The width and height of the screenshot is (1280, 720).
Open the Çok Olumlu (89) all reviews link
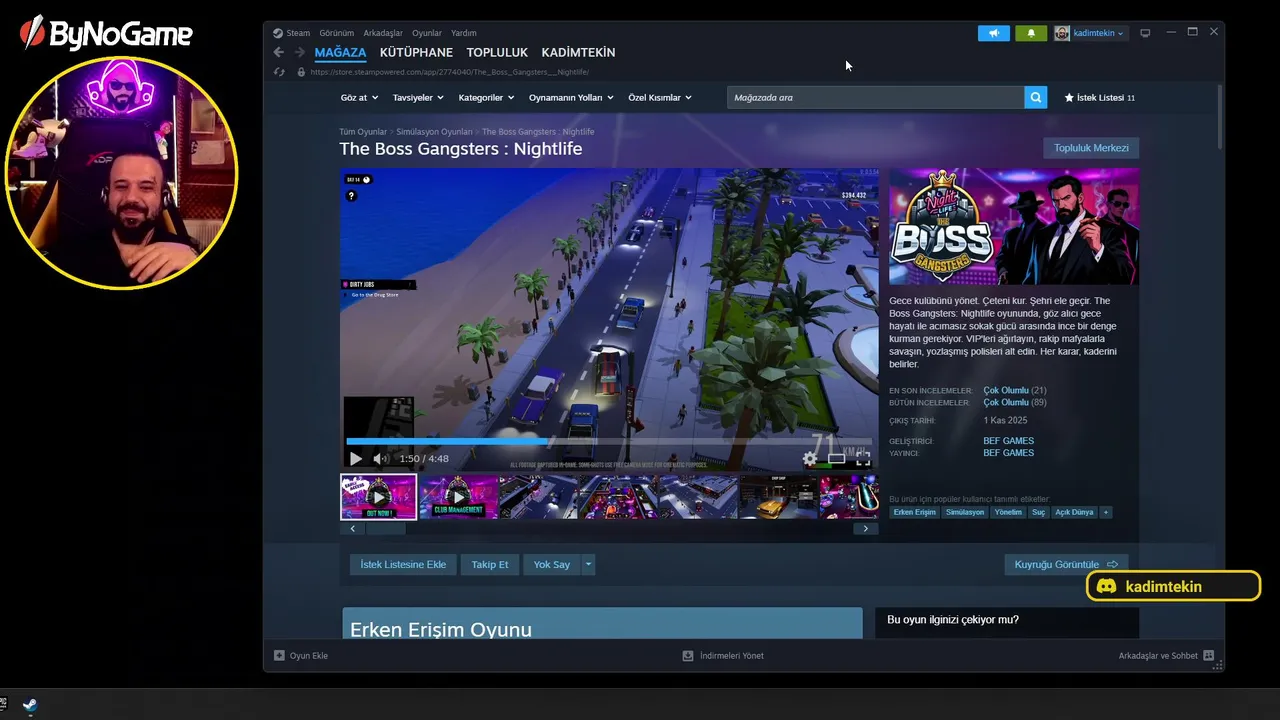point(1015,403)
